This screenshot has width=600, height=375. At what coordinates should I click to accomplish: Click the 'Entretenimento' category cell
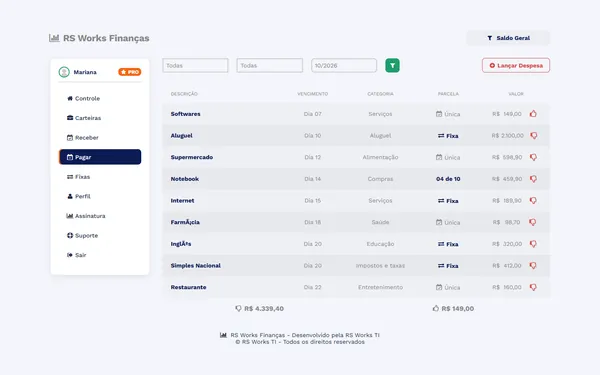380,287
